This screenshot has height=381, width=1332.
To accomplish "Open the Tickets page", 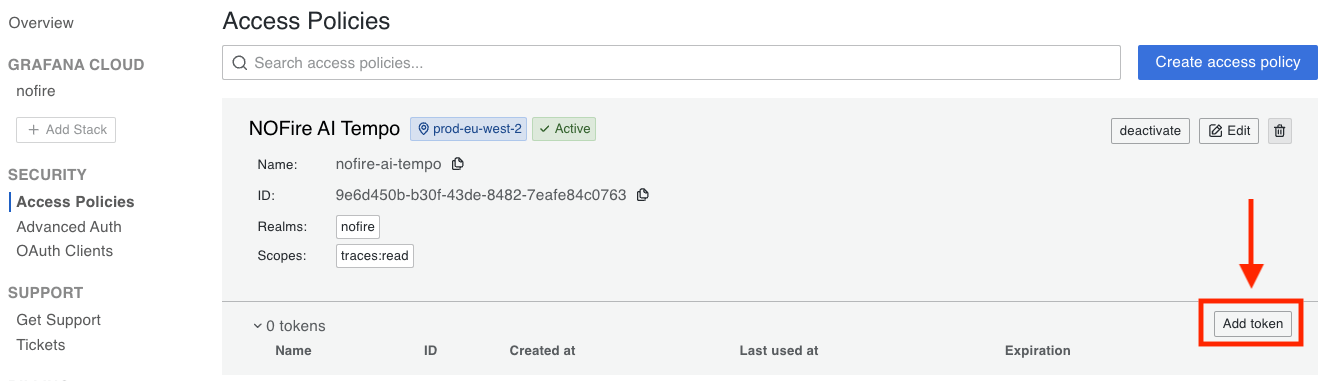I will (41, 345).
